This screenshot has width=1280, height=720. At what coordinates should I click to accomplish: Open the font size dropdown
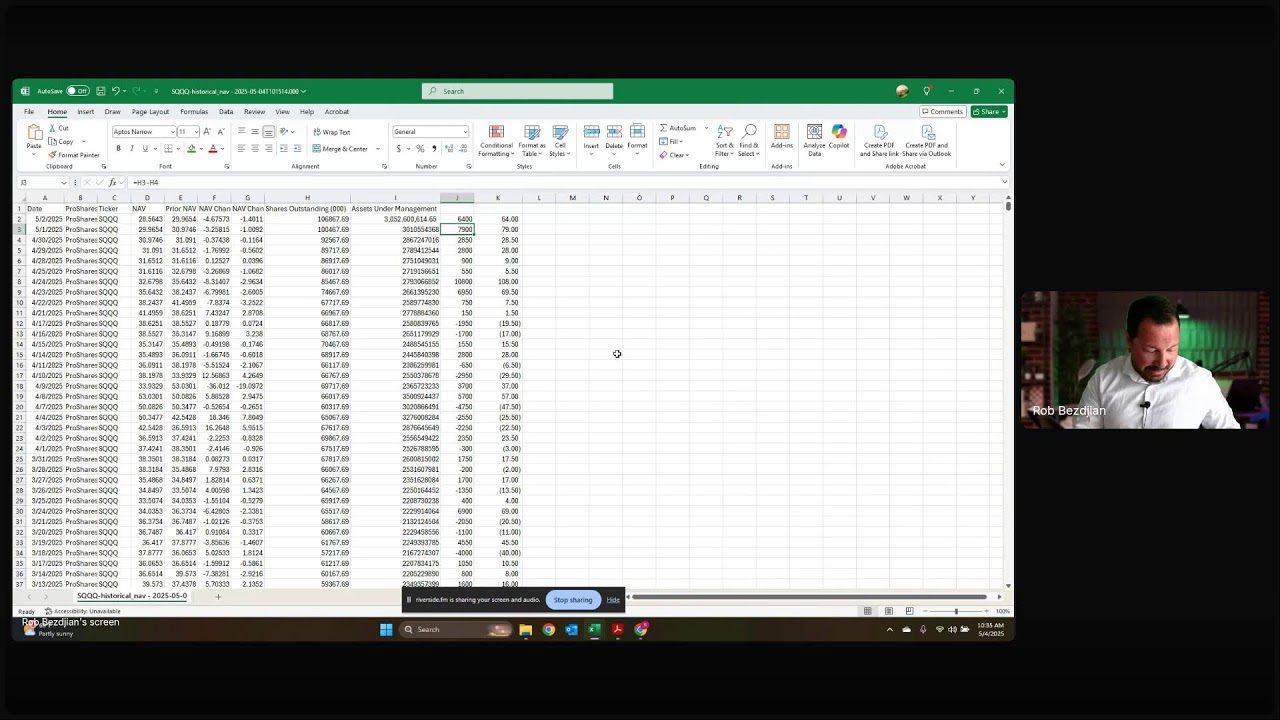(x=196, y=132)
